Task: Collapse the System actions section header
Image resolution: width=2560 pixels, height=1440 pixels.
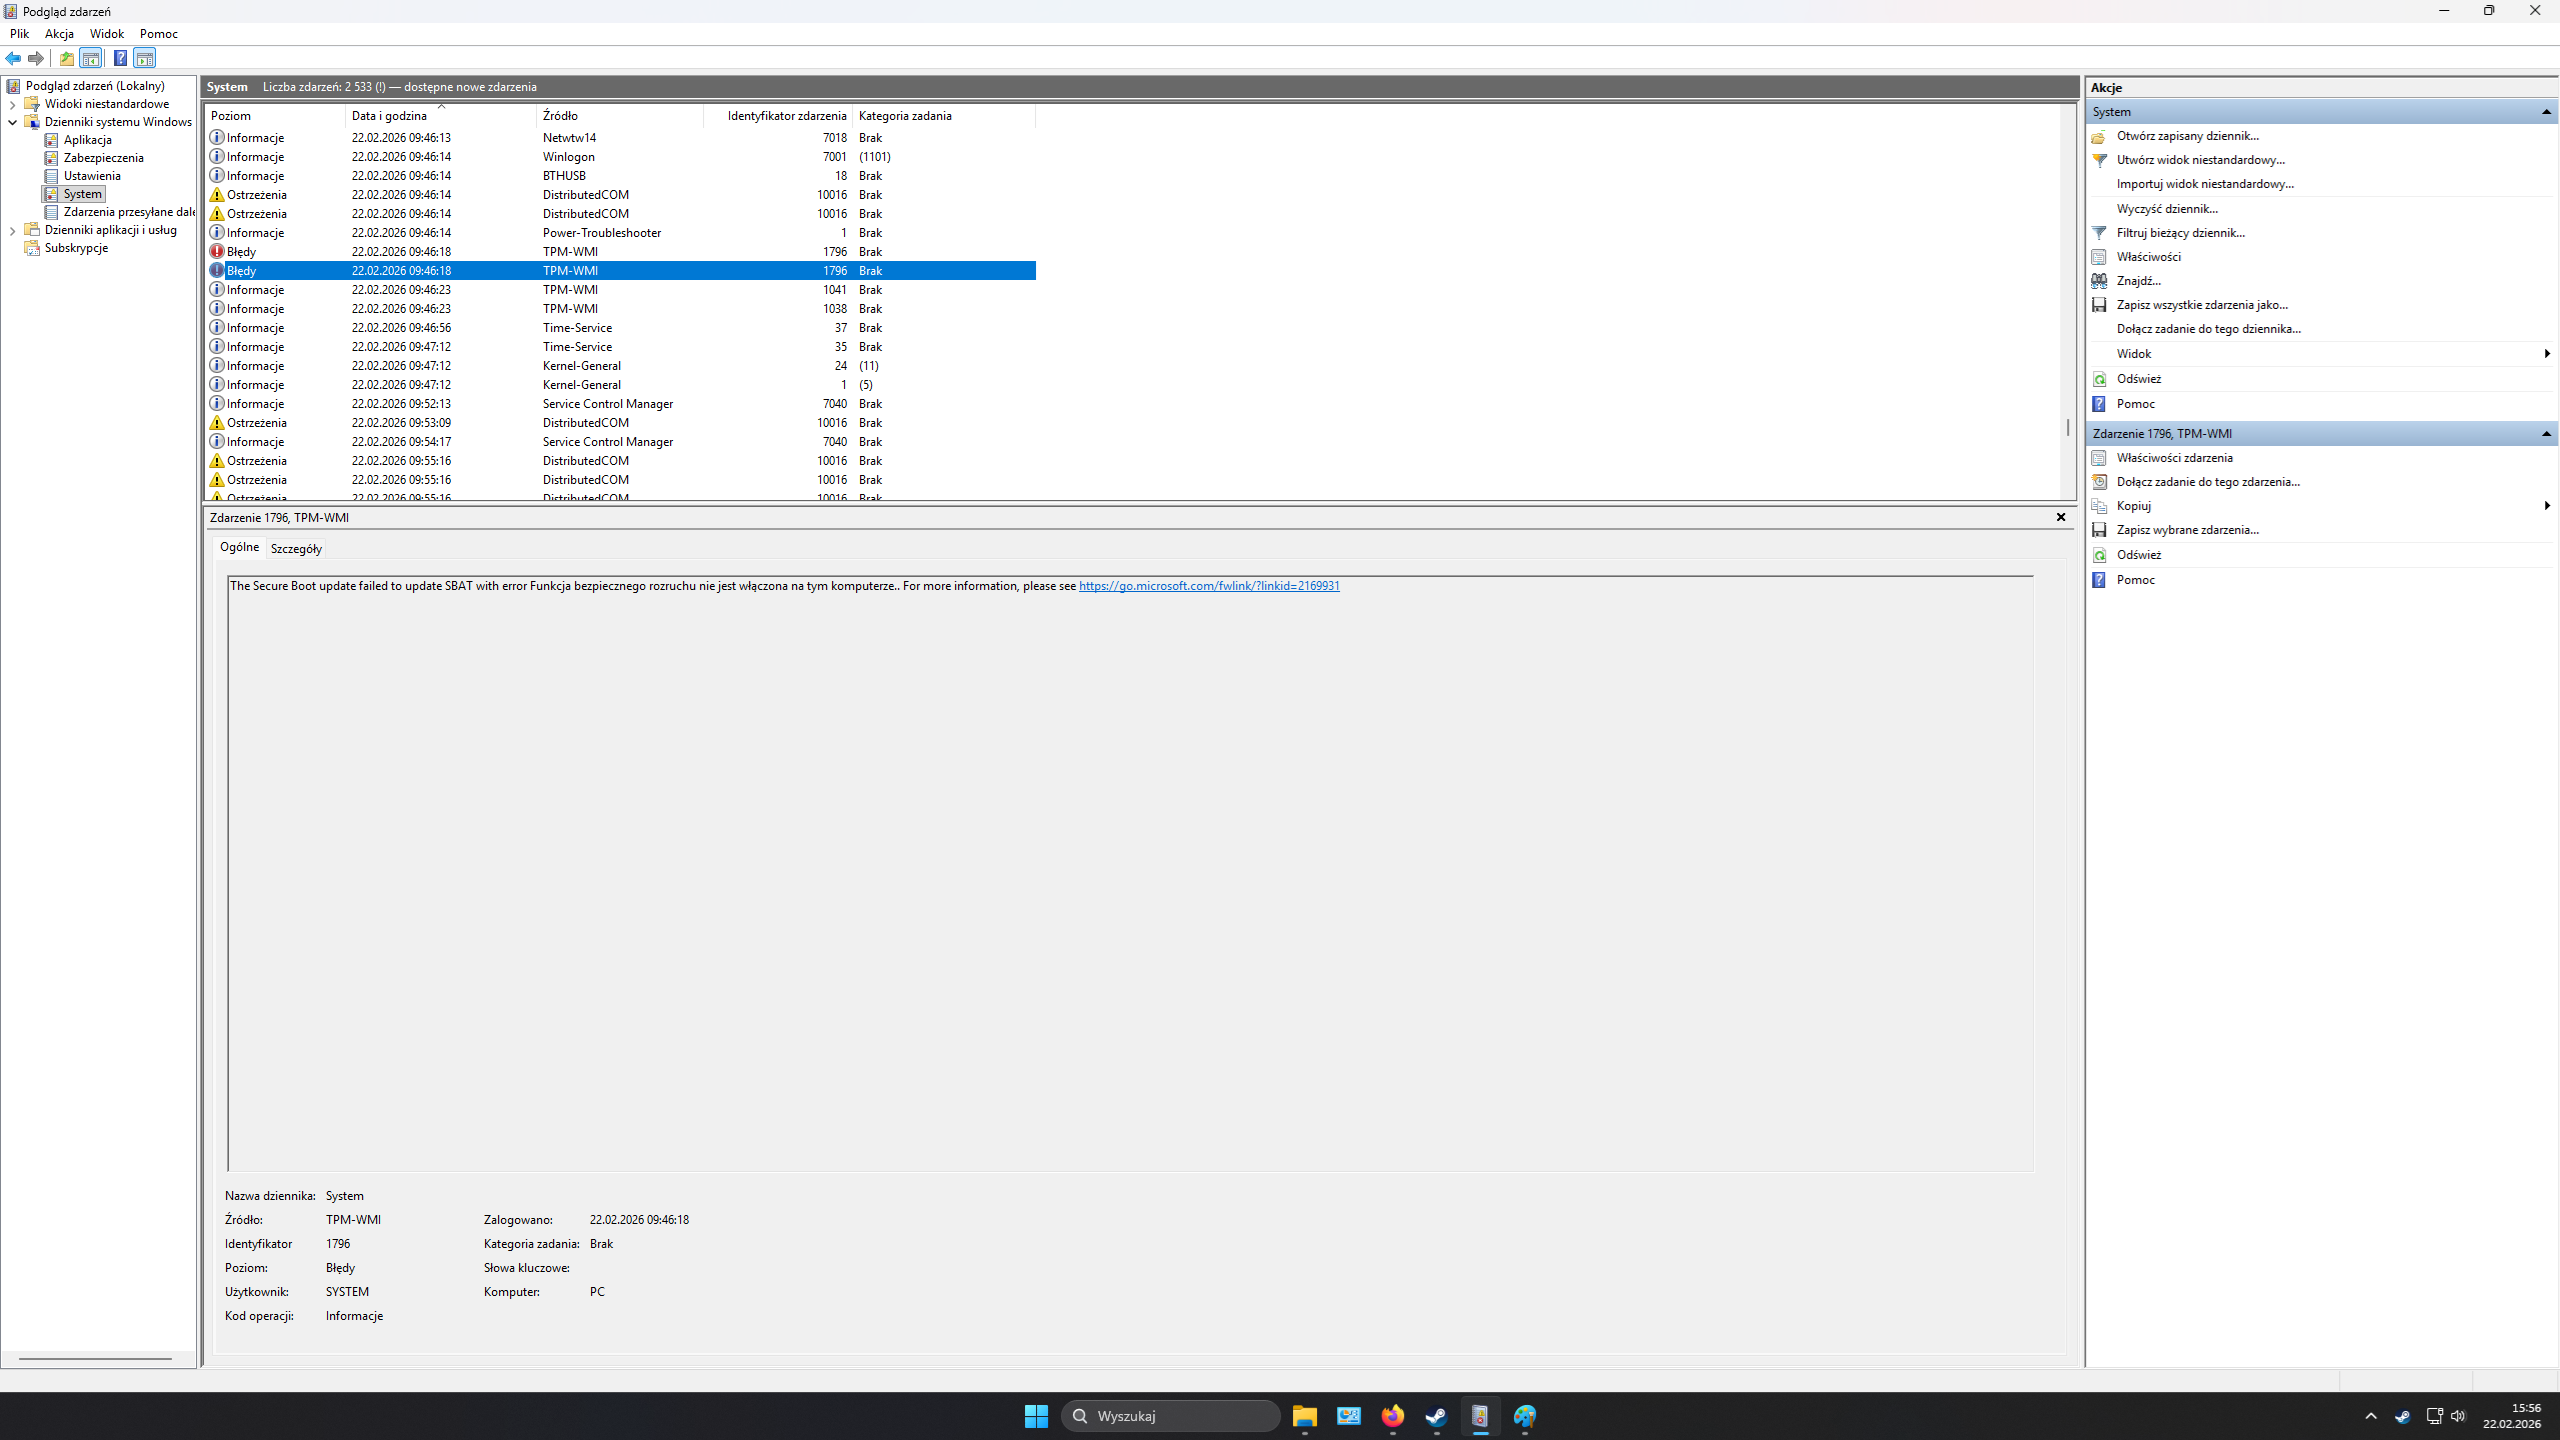Action: (2546, 112)
